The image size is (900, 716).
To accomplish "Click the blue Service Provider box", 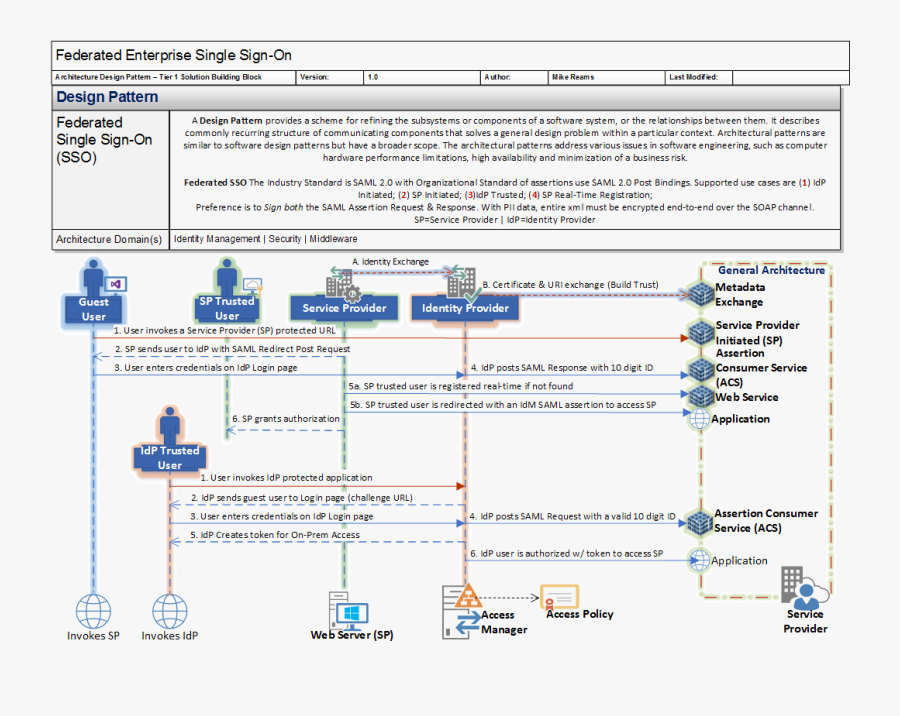I will [x=344, y=308].
